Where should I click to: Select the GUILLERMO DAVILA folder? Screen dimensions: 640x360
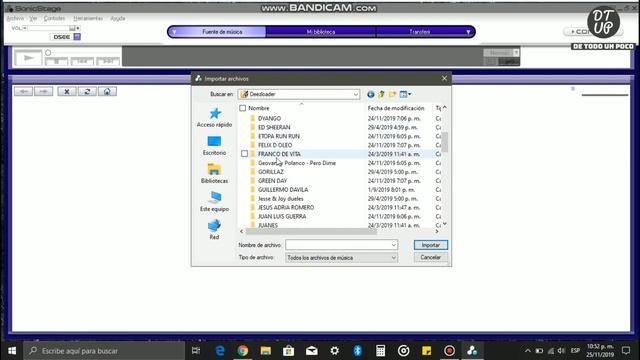[283, 190]
